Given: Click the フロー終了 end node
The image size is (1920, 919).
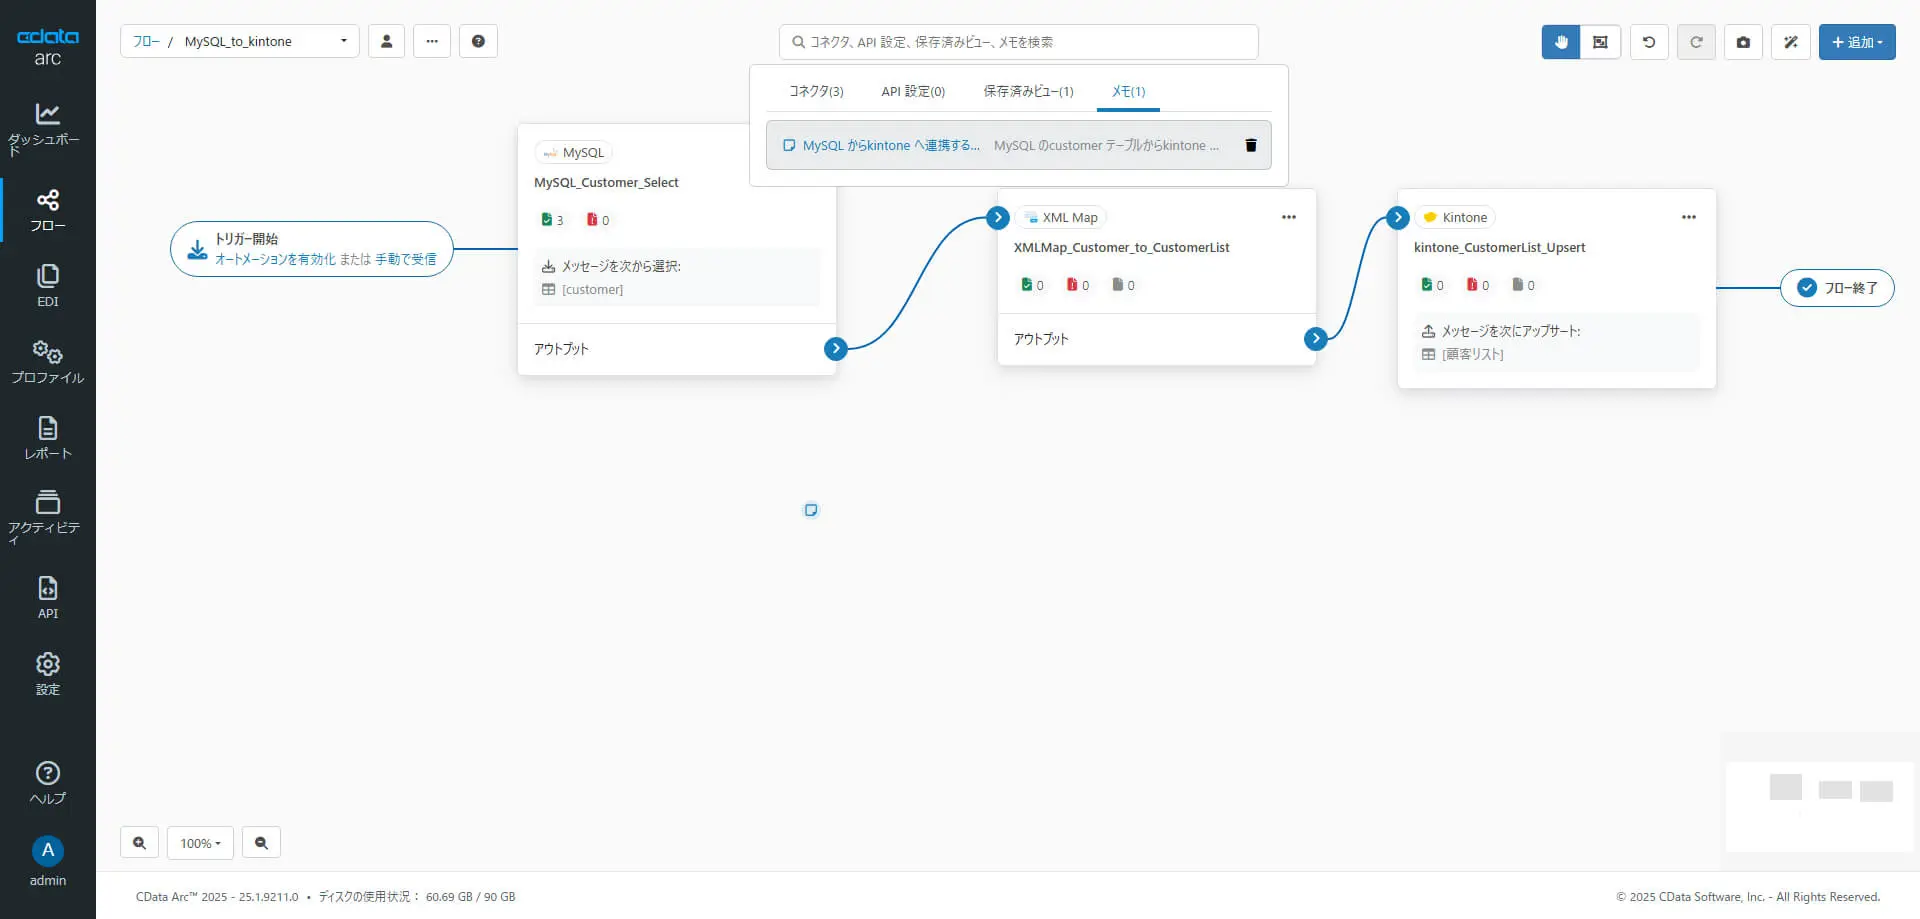Looking at the screenshot, I should click(1837, 288).
